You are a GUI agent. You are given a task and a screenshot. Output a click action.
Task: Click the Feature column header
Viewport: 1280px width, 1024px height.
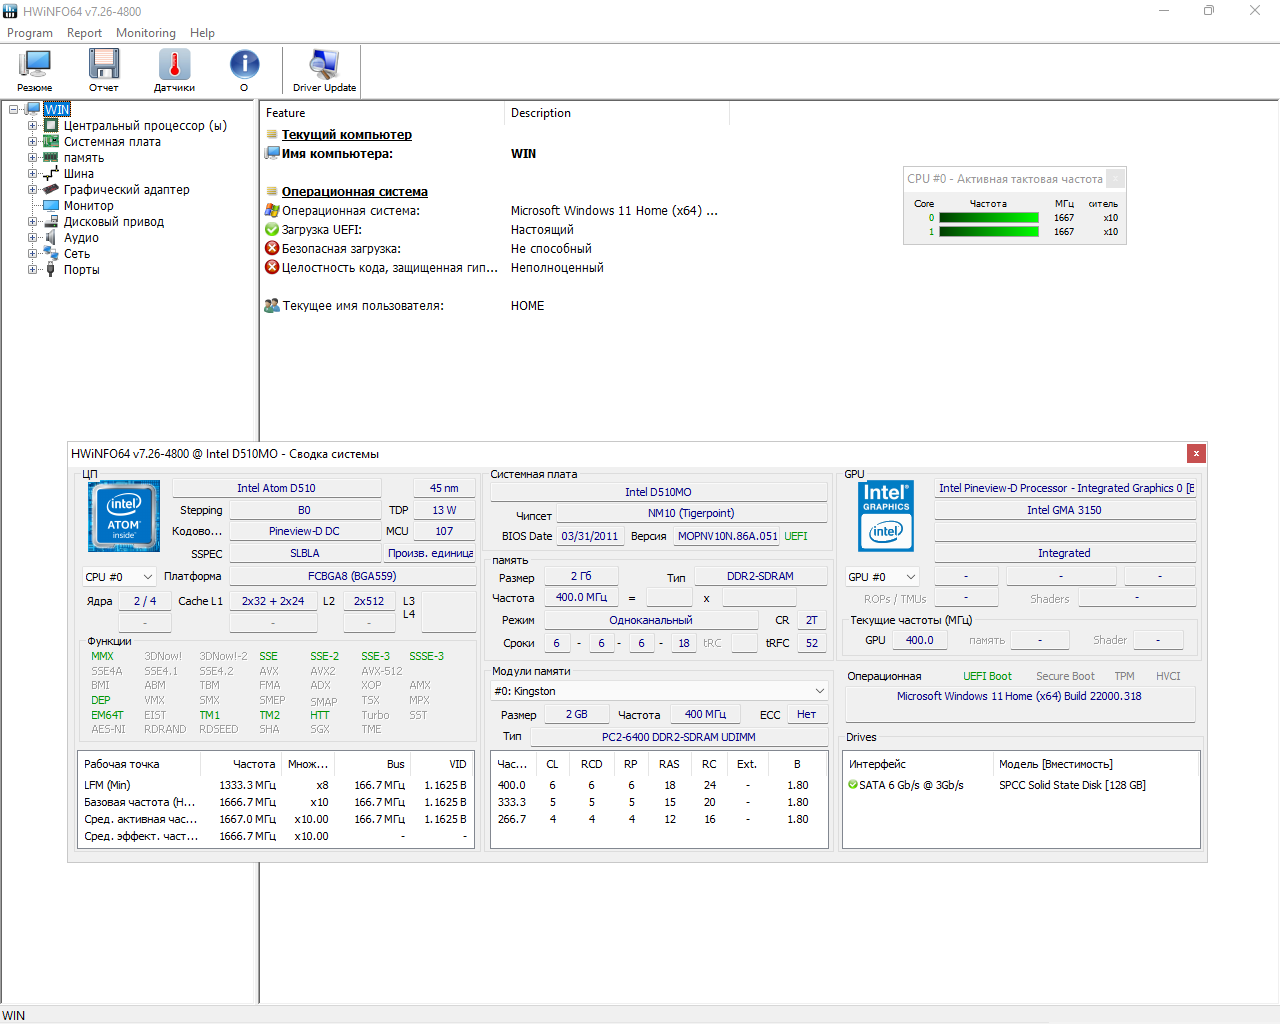(382, 113)
